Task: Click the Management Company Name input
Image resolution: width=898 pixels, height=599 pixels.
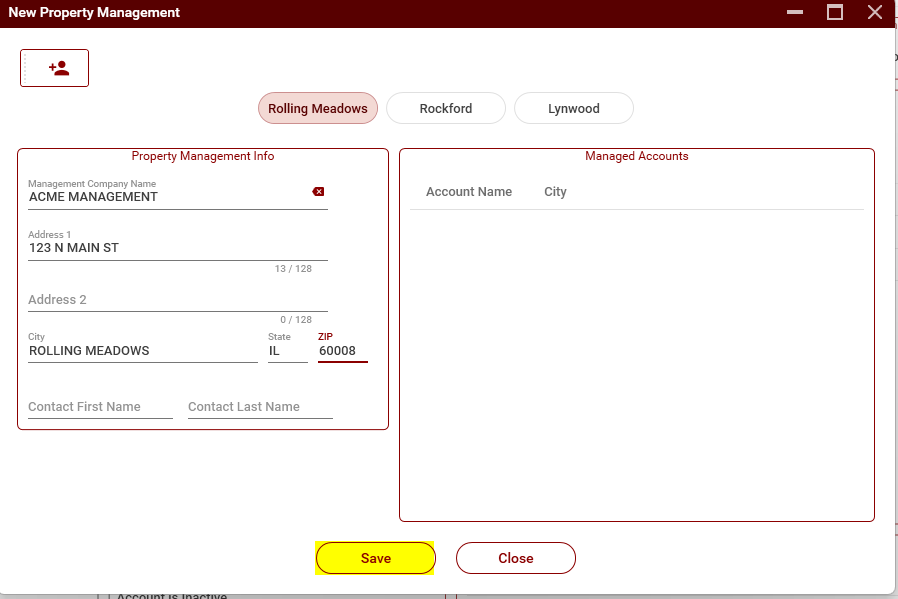Action: pyautogui.click(x=165, y=197)
